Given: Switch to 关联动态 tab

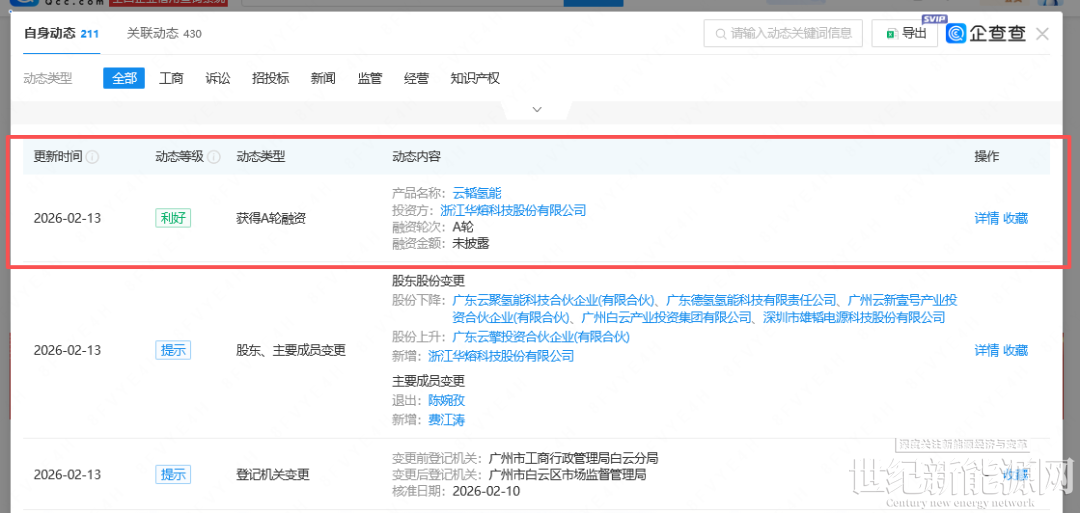Looking at the screenshot, I should [164, 34].
